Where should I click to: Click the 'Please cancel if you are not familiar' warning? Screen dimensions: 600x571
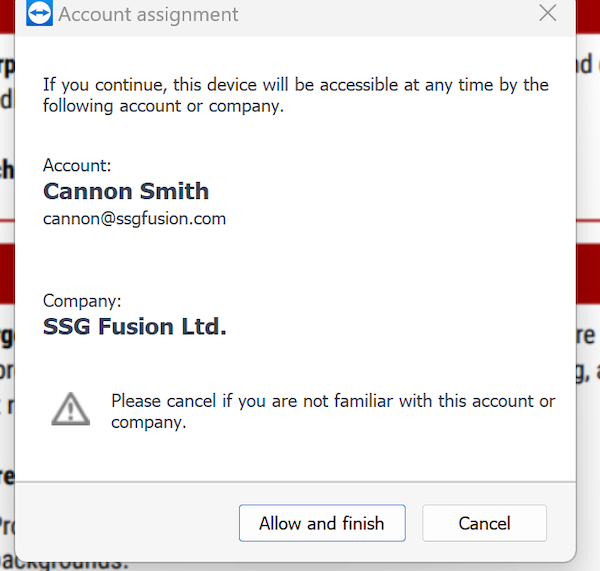point(333,411)
